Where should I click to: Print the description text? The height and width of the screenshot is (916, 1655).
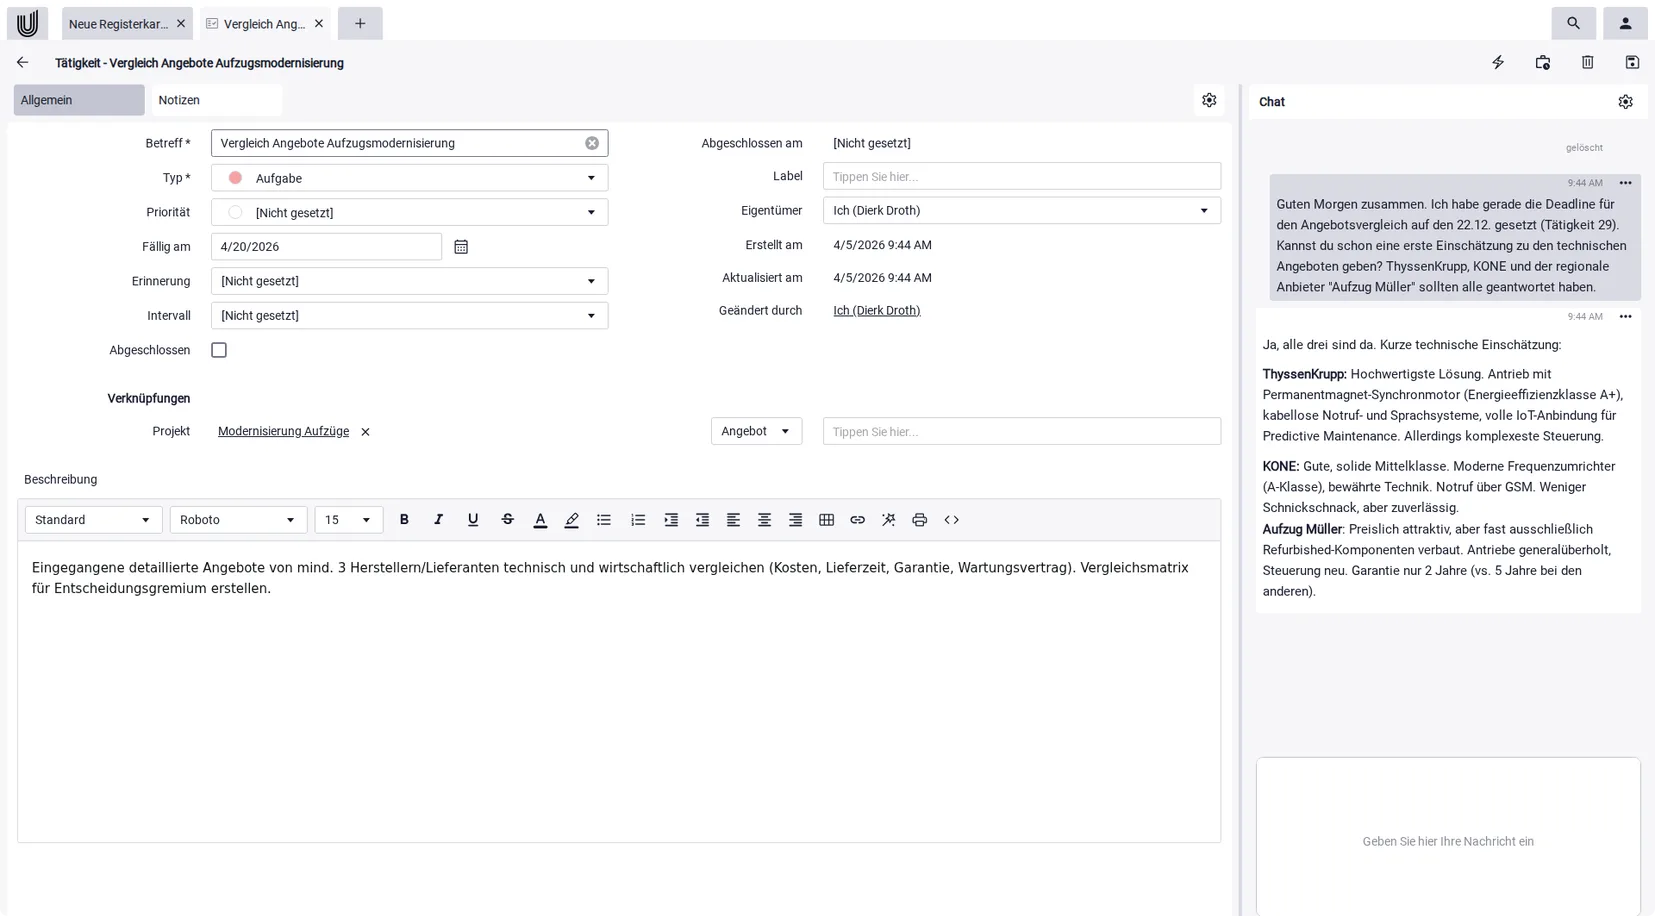tap(919, 520)
